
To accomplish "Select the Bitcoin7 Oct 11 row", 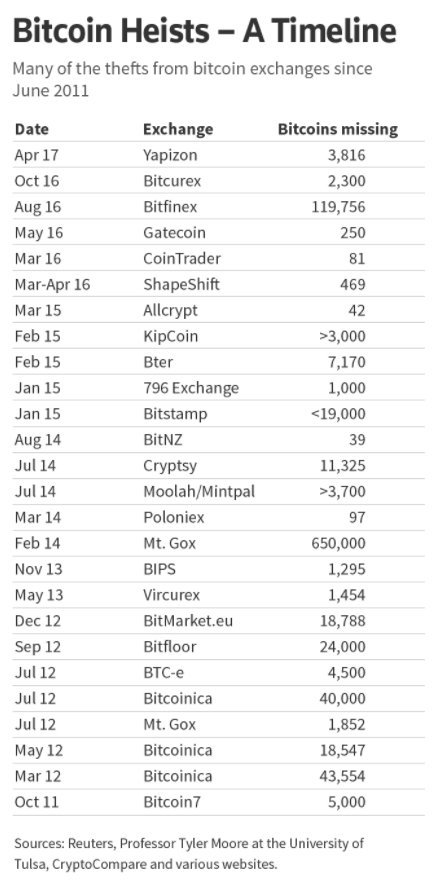I will click(x=219, y=802).
